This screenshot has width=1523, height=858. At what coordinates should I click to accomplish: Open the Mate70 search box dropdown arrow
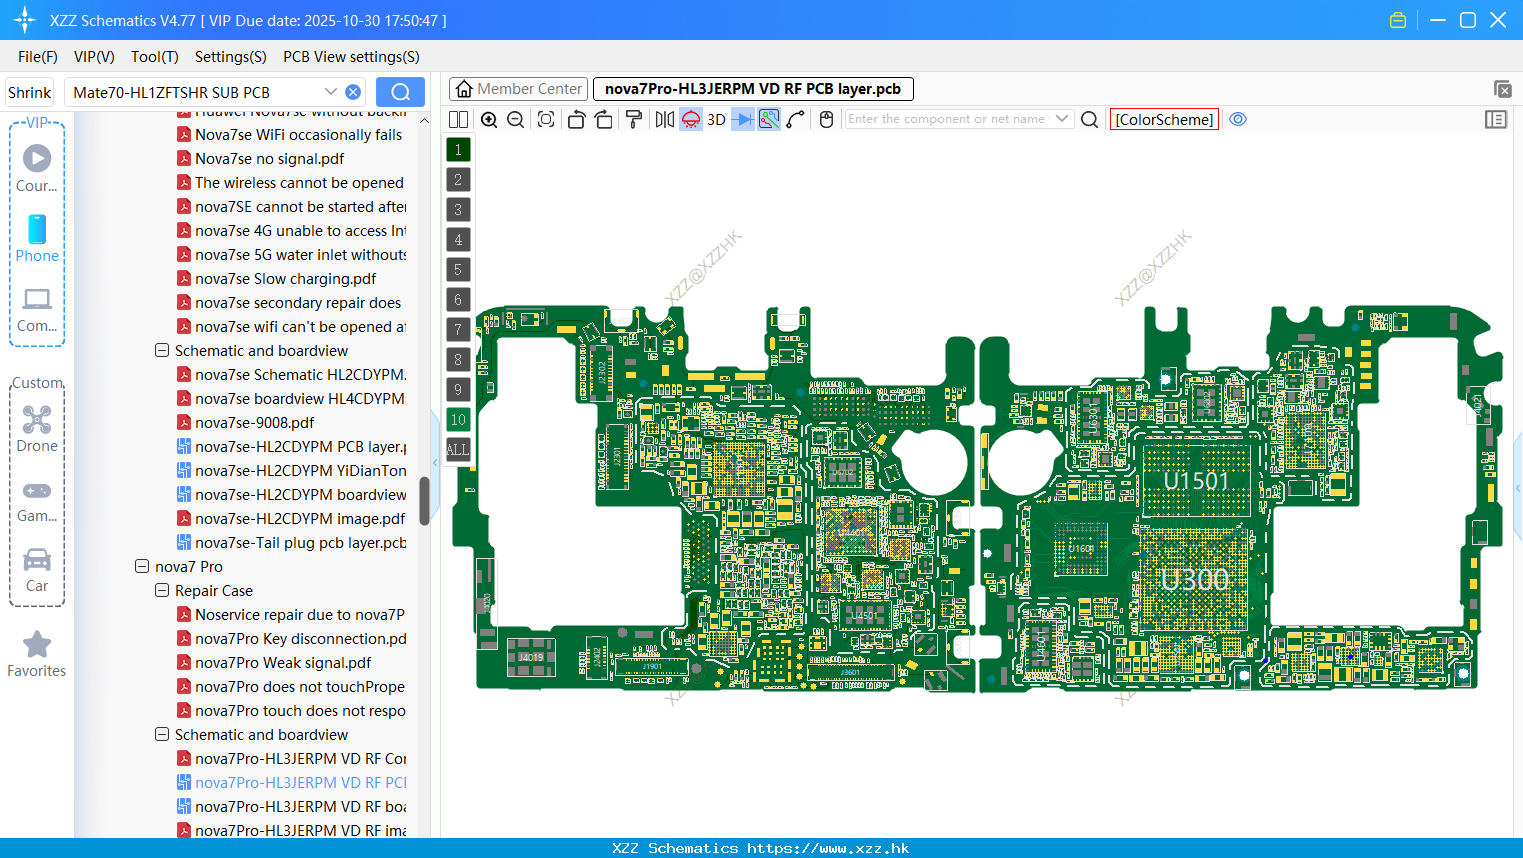pyautogui.click(x=331, y=92)
